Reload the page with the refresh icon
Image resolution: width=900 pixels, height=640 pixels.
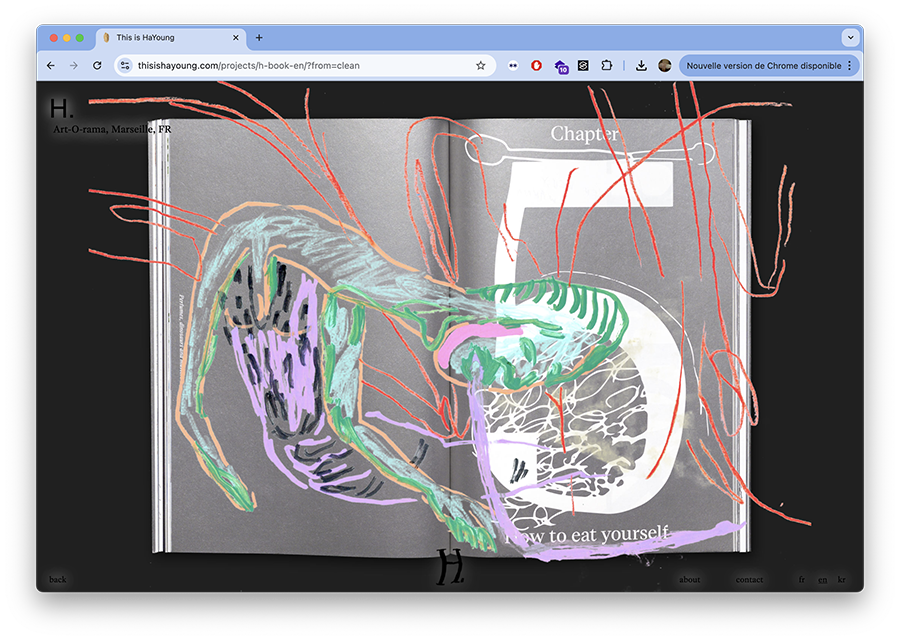(97, 66)
